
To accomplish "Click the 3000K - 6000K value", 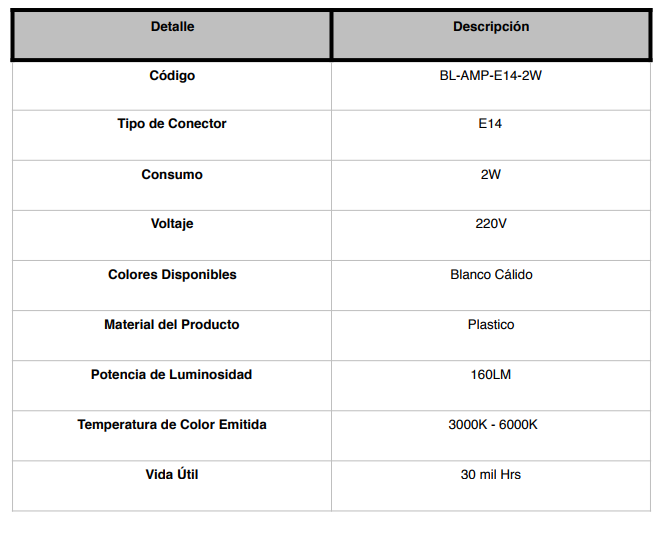I will point(493,425).
